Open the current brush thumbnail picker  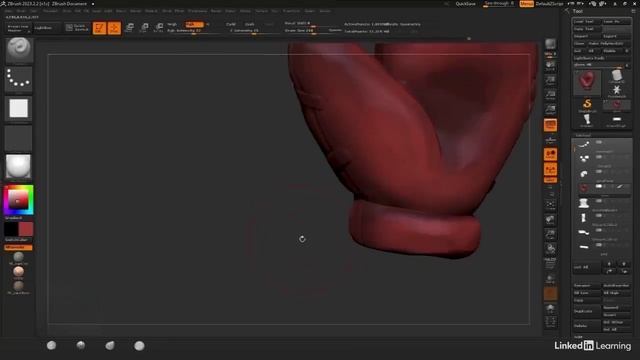pos(18,50)
